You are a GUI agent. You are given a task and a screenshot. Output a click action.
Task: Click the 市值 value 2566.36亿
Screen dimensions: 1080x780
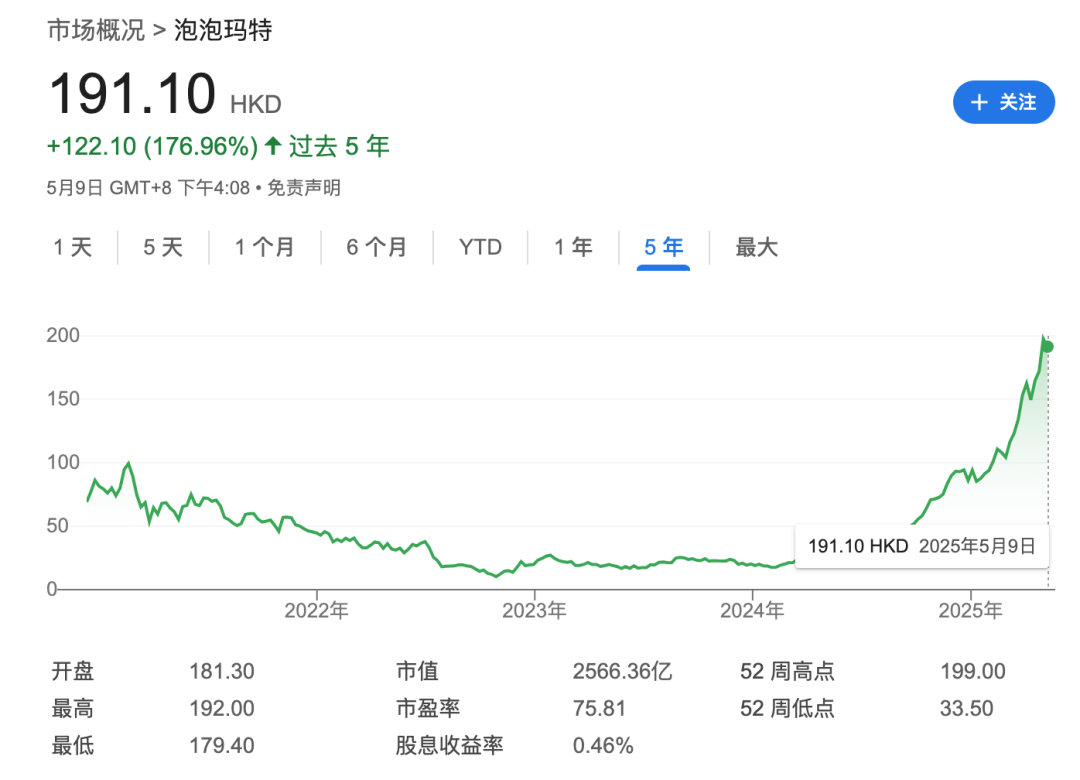[x=622, y=671]
